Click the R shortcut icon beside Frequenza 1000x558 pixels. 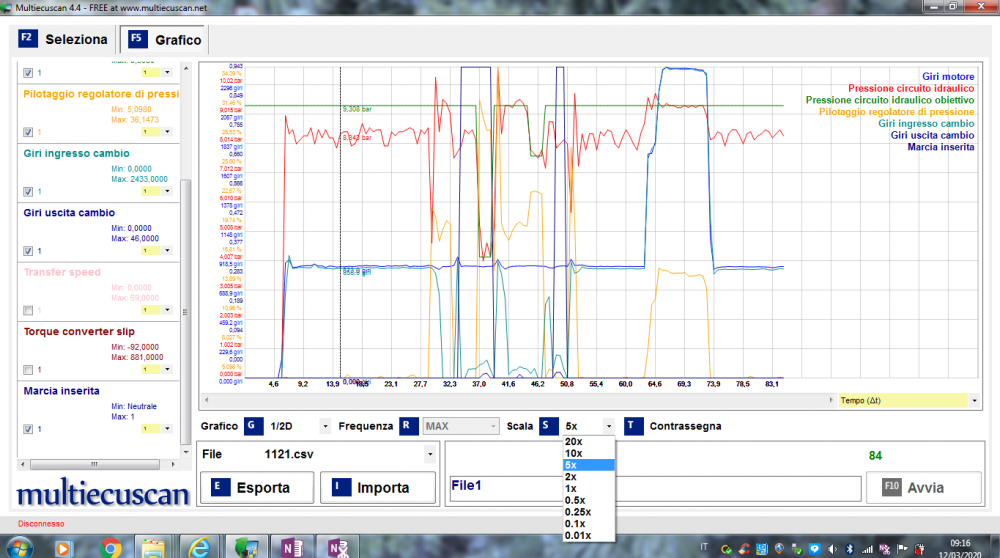[408, 426]
